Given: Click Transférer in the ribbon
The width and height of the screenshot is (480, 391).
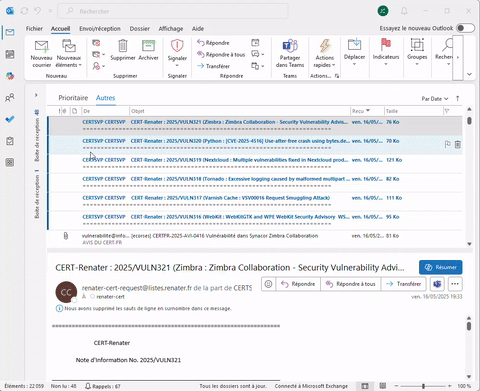Looking at the screenshot, I should (x=213, y=66).
